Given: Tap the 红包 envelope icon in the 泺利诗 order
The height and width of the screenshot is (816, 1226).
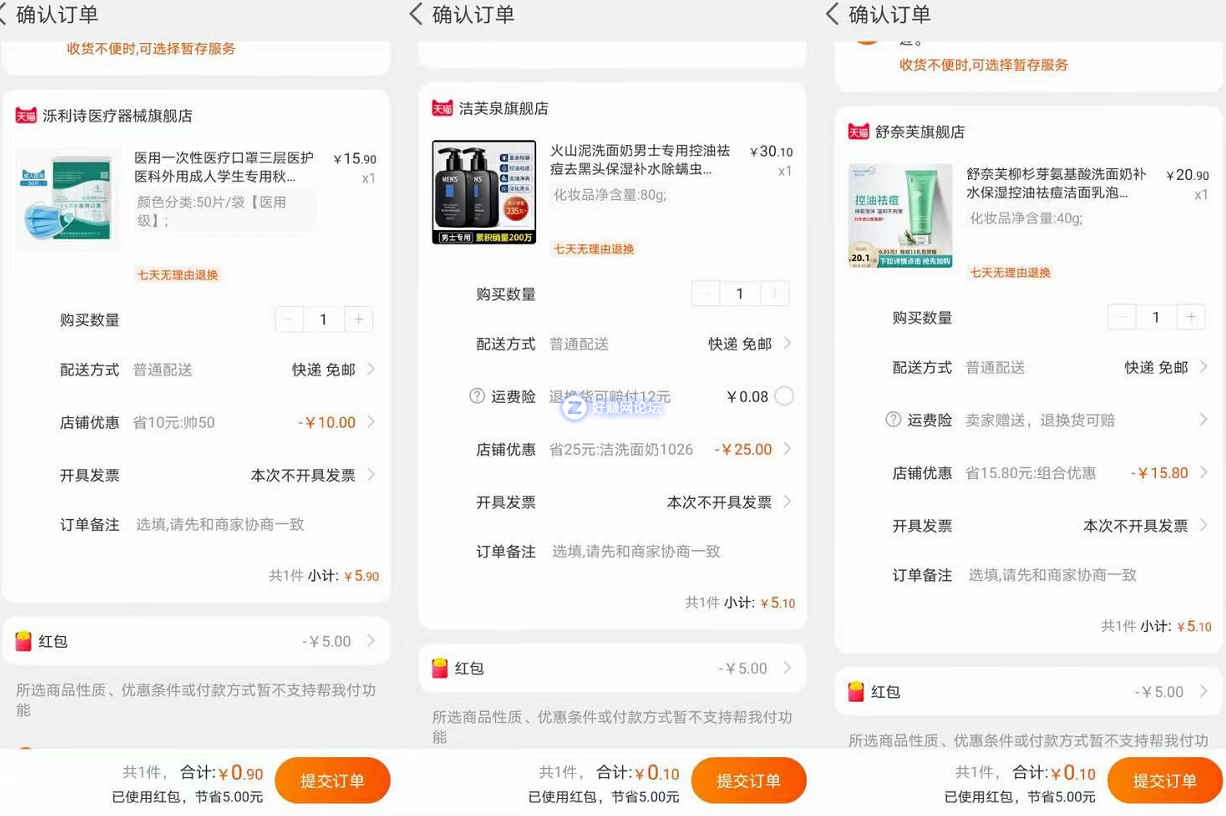Looking at the screenshot, I should [23, 642].
